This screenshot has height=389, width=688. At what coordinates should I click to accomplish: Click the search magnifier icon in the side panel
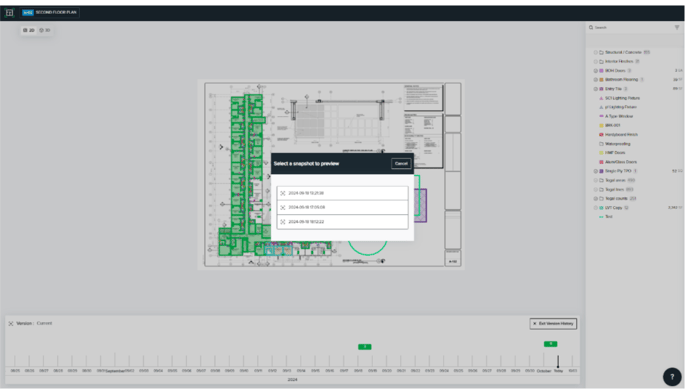[591, 27]
